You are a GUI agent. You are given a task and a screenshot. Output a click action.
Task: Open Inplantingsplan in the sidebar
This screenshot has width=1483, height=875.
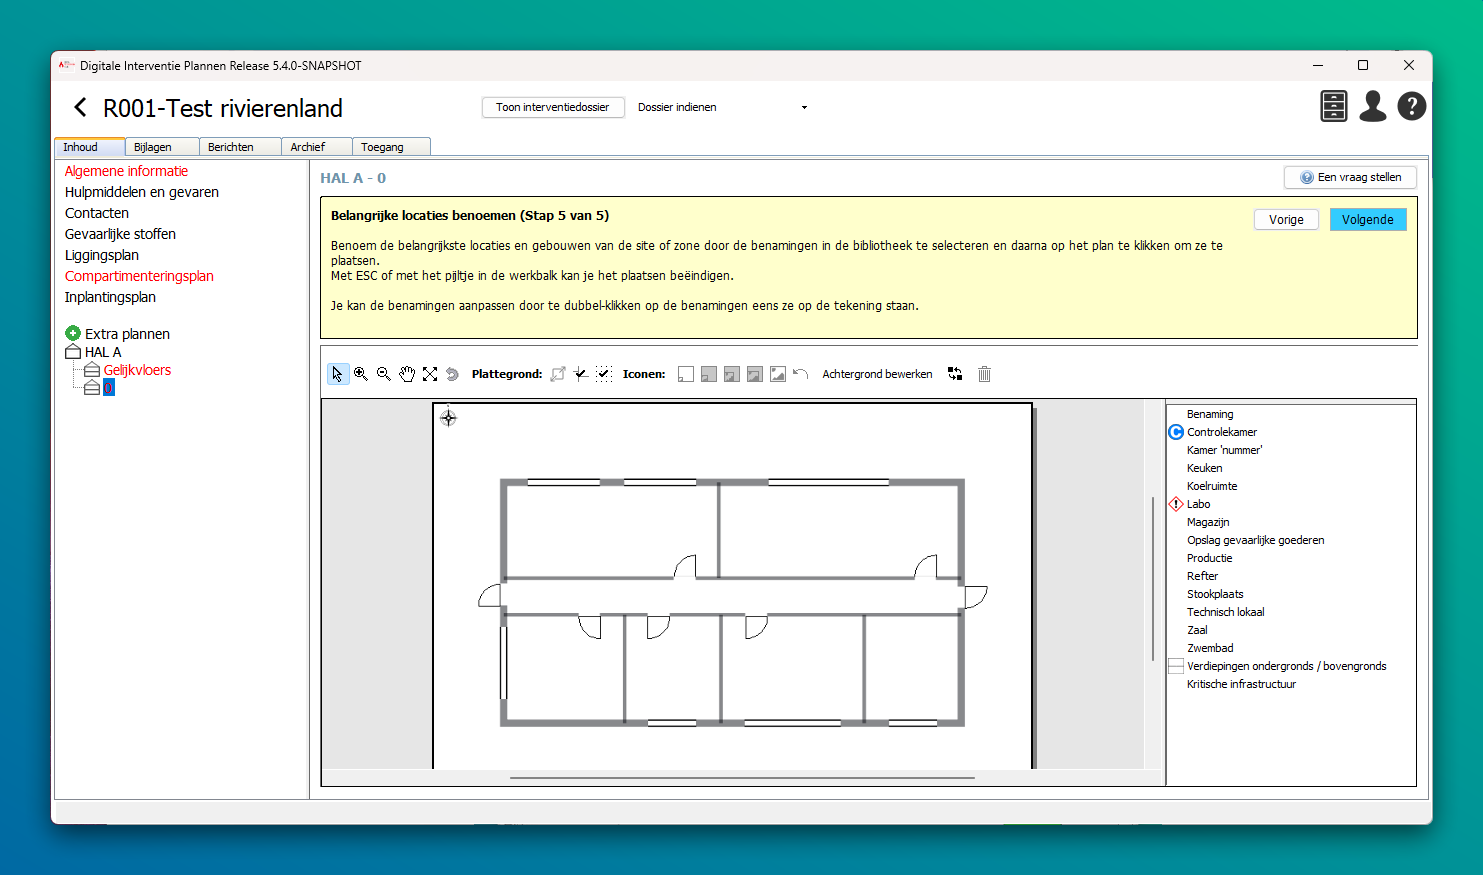110,297
